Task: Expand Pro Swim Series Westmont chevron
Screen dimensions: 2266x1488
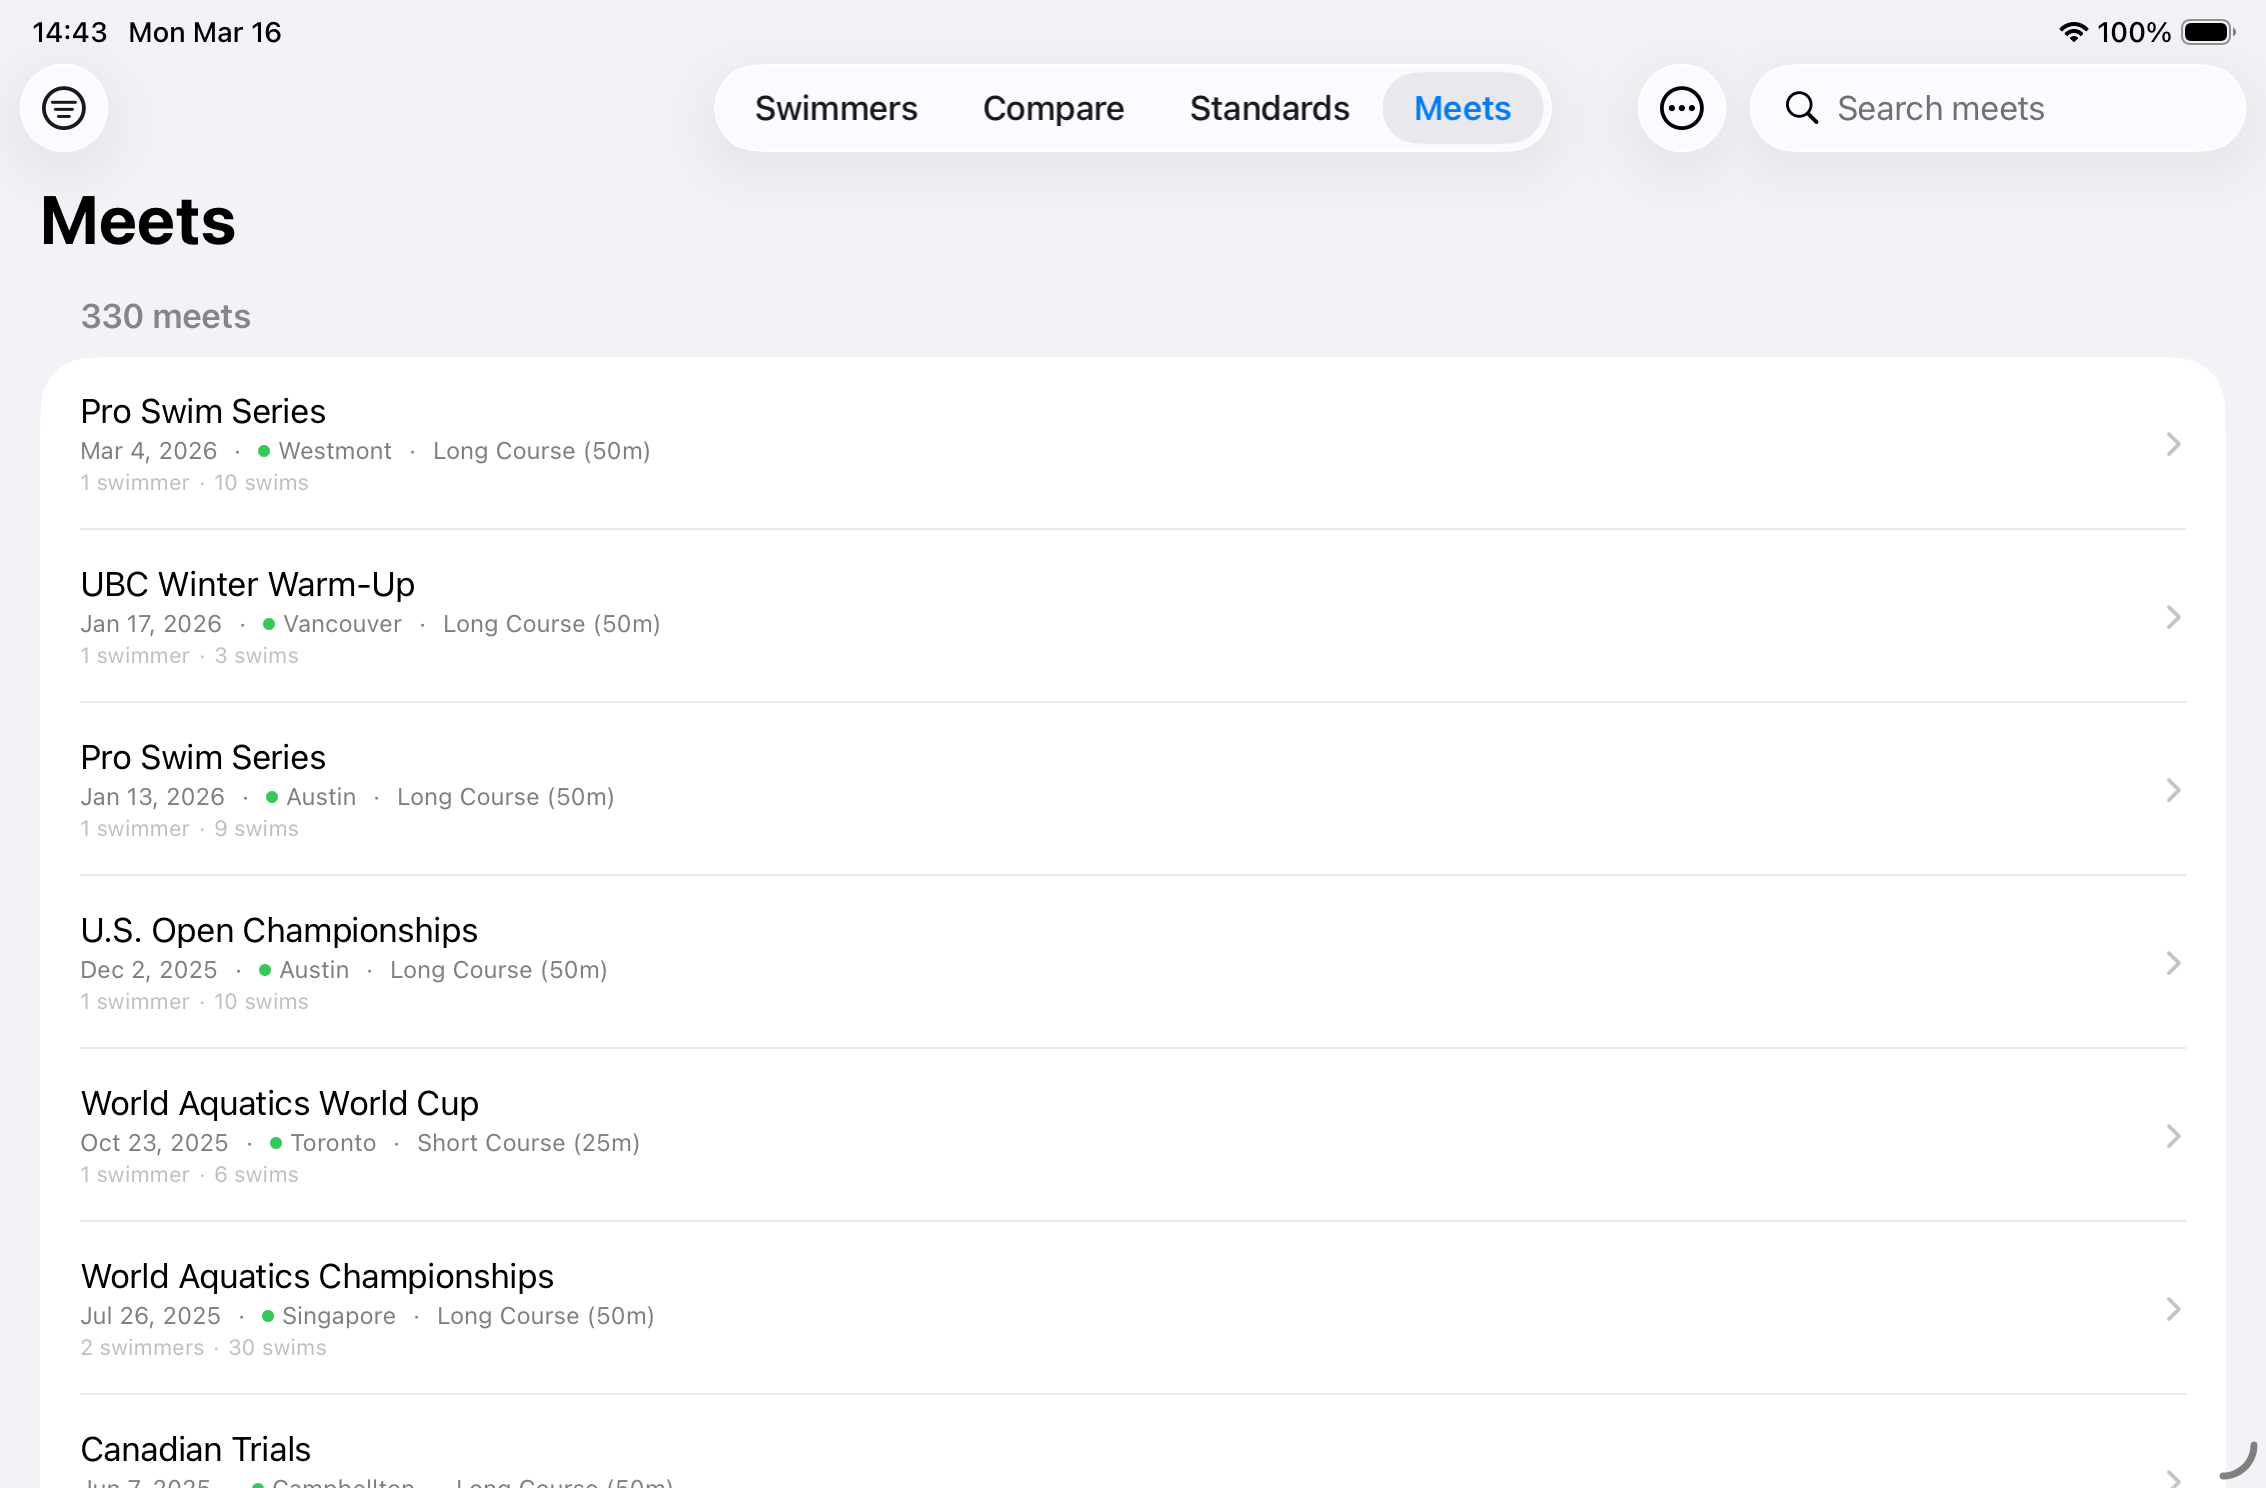Action: pos(2172,444)
